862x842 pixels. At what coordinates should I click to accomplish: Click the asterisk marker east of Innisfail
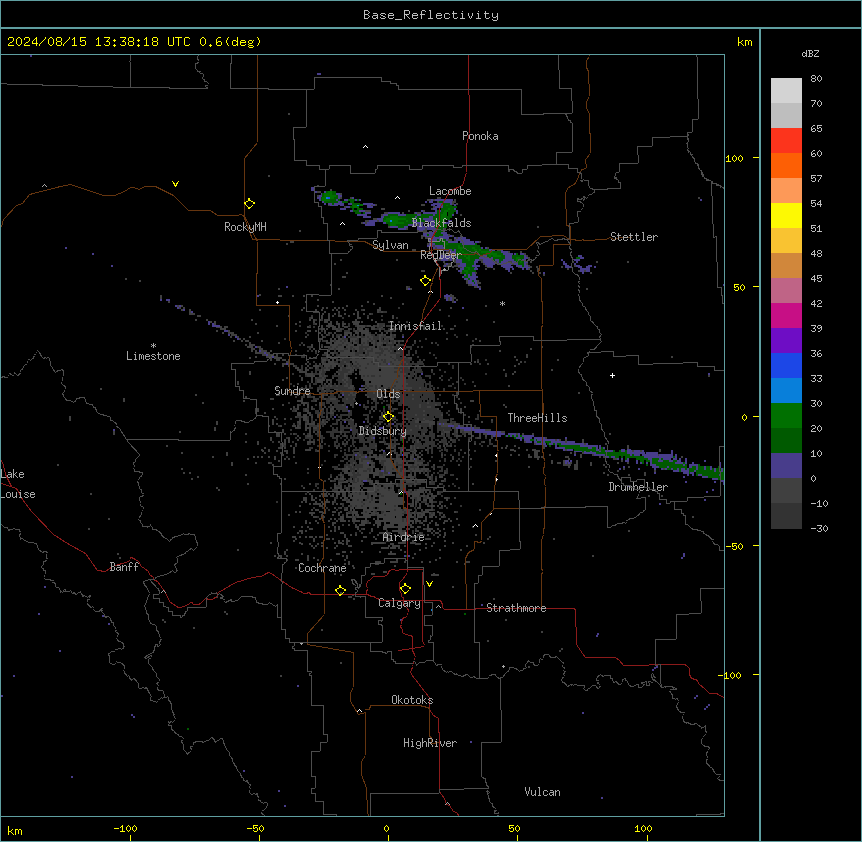coord(502,303)
